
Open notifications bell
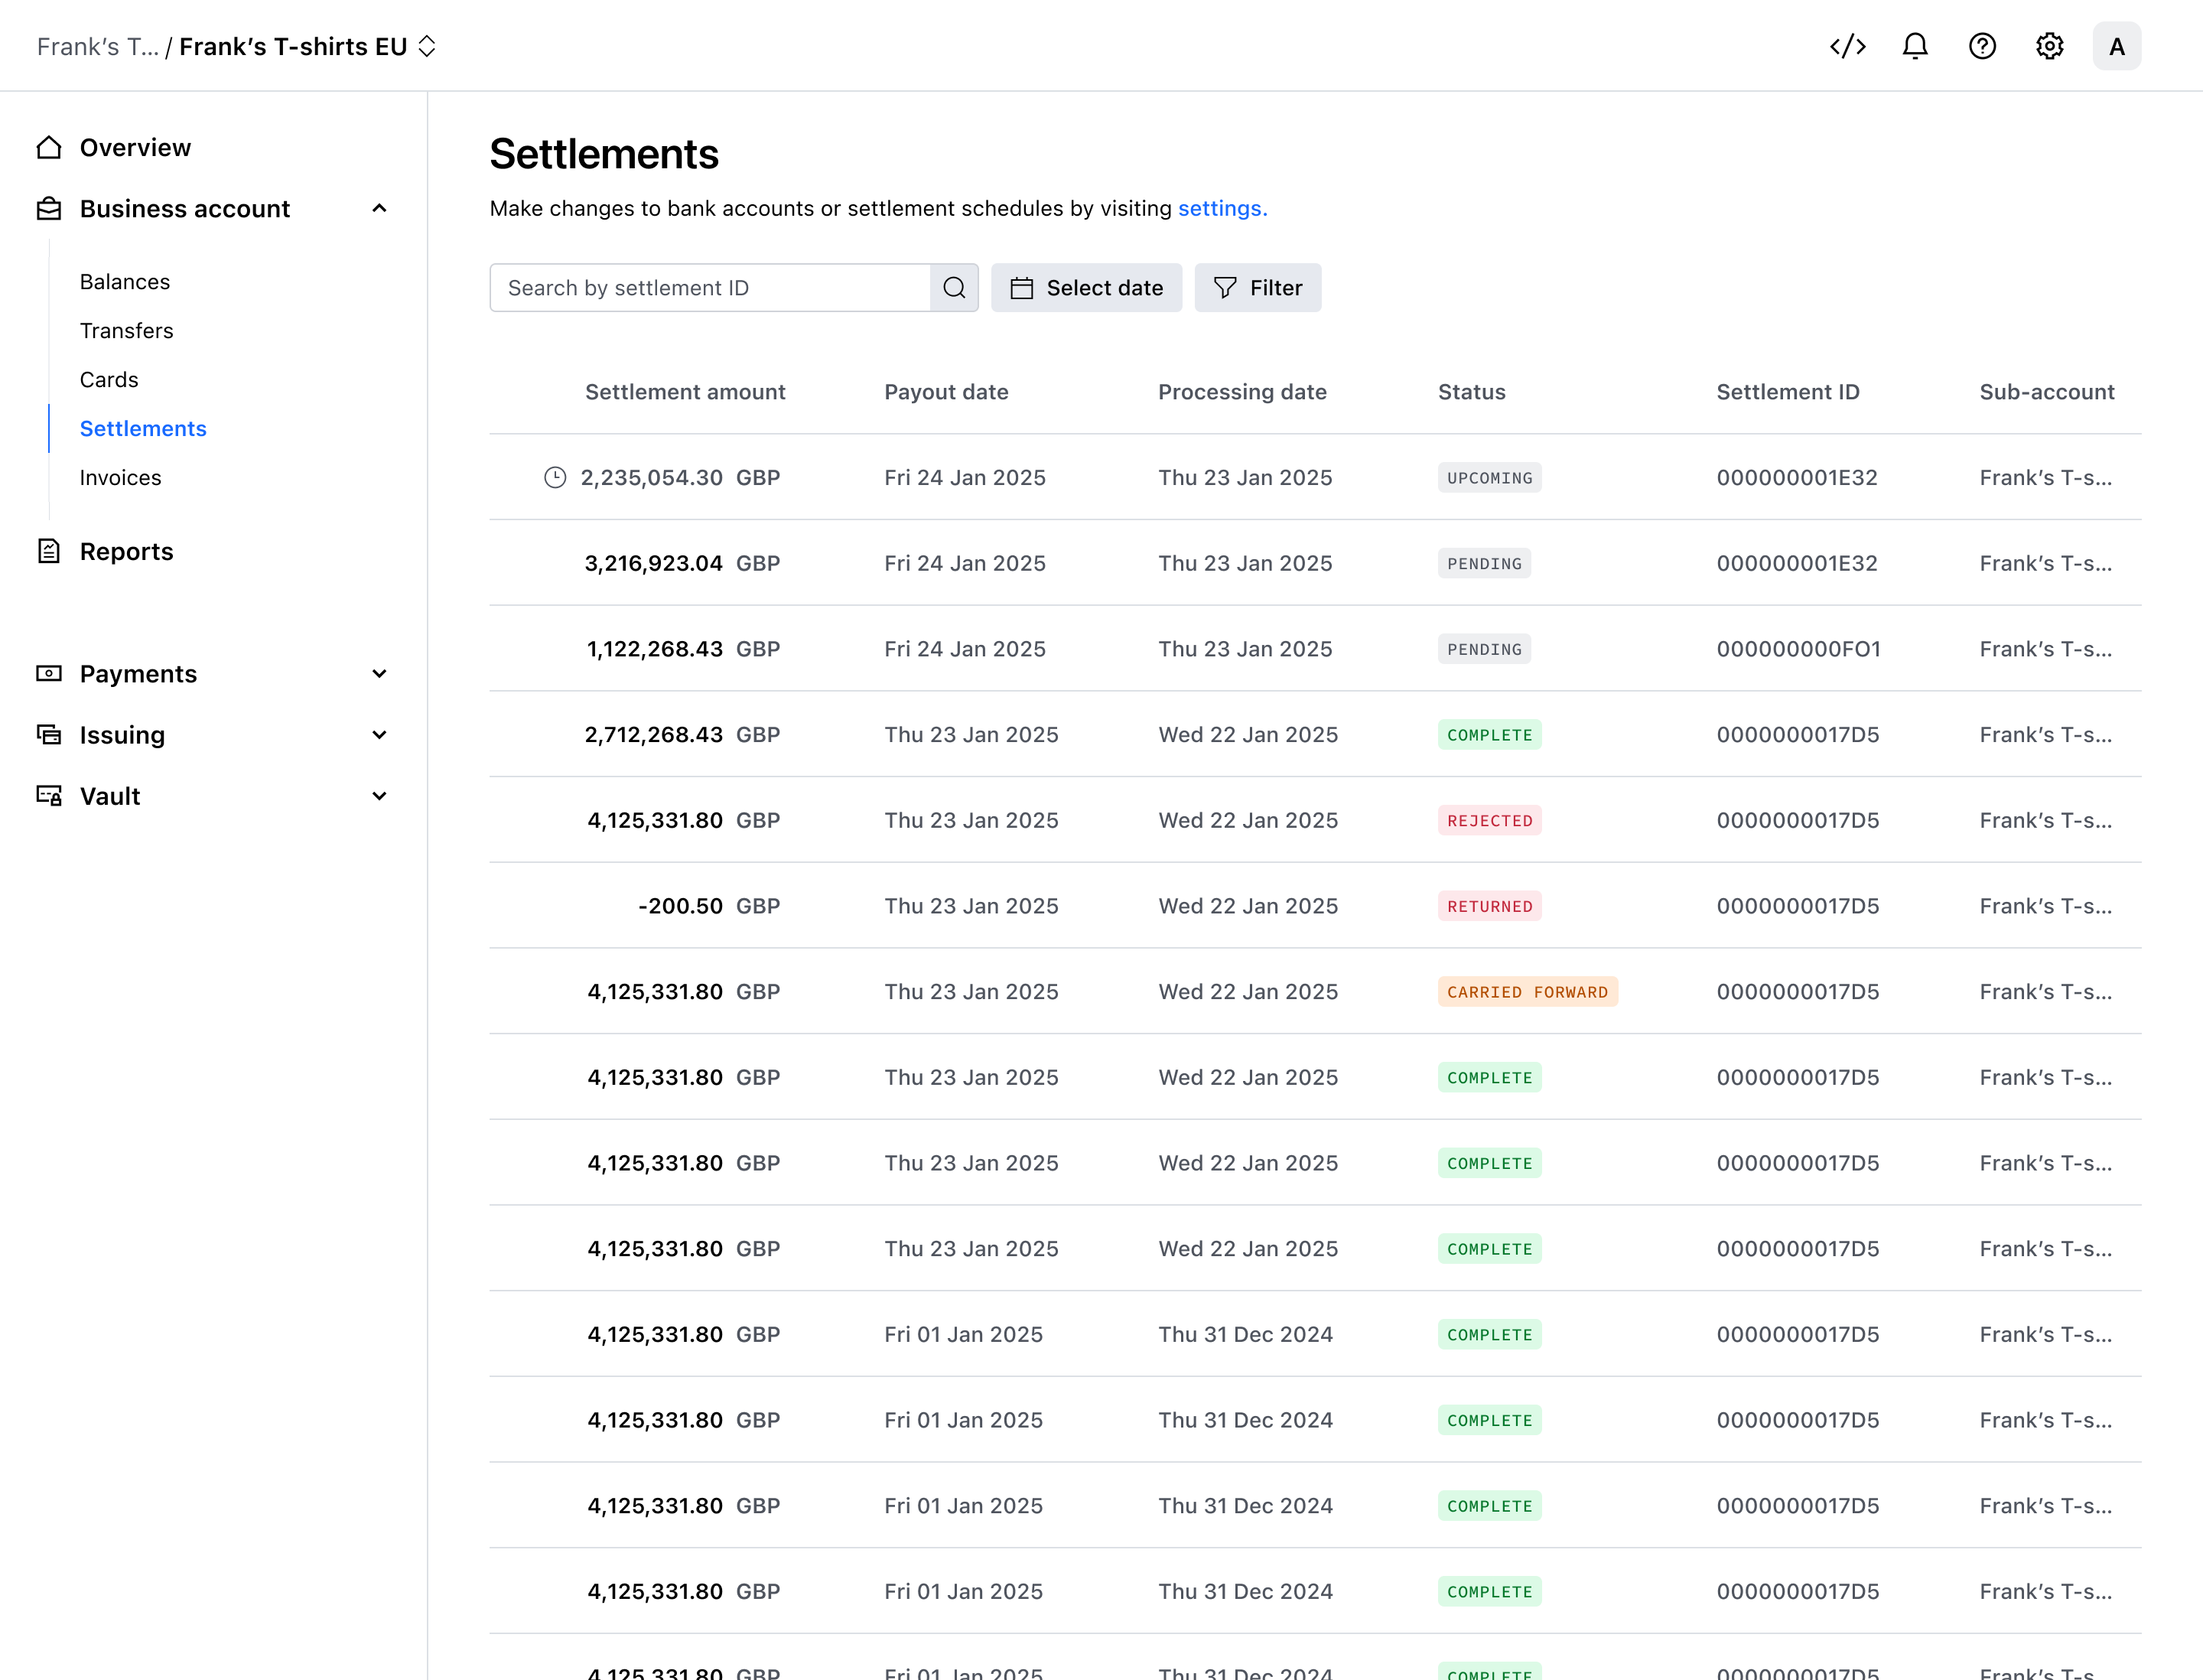tap(1914, 46)
